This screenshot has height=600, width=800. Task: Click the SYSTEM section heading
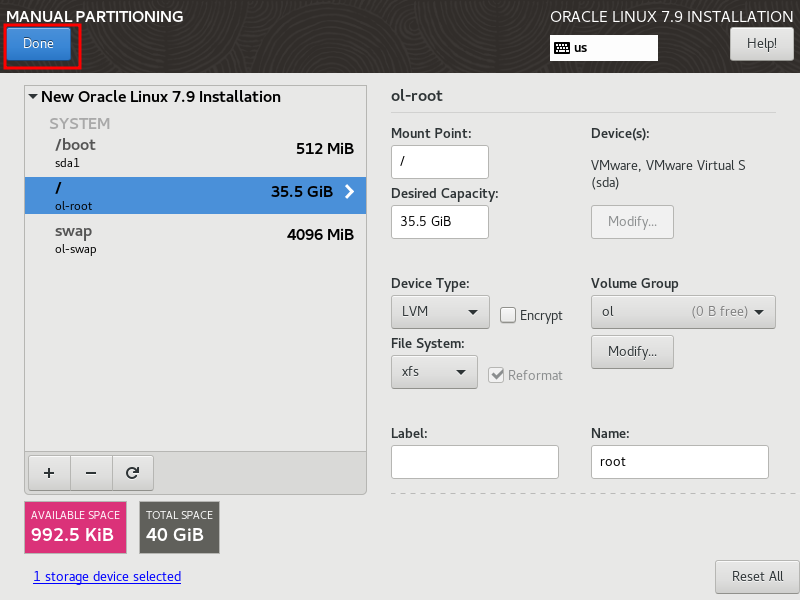[x=80, y=123]
